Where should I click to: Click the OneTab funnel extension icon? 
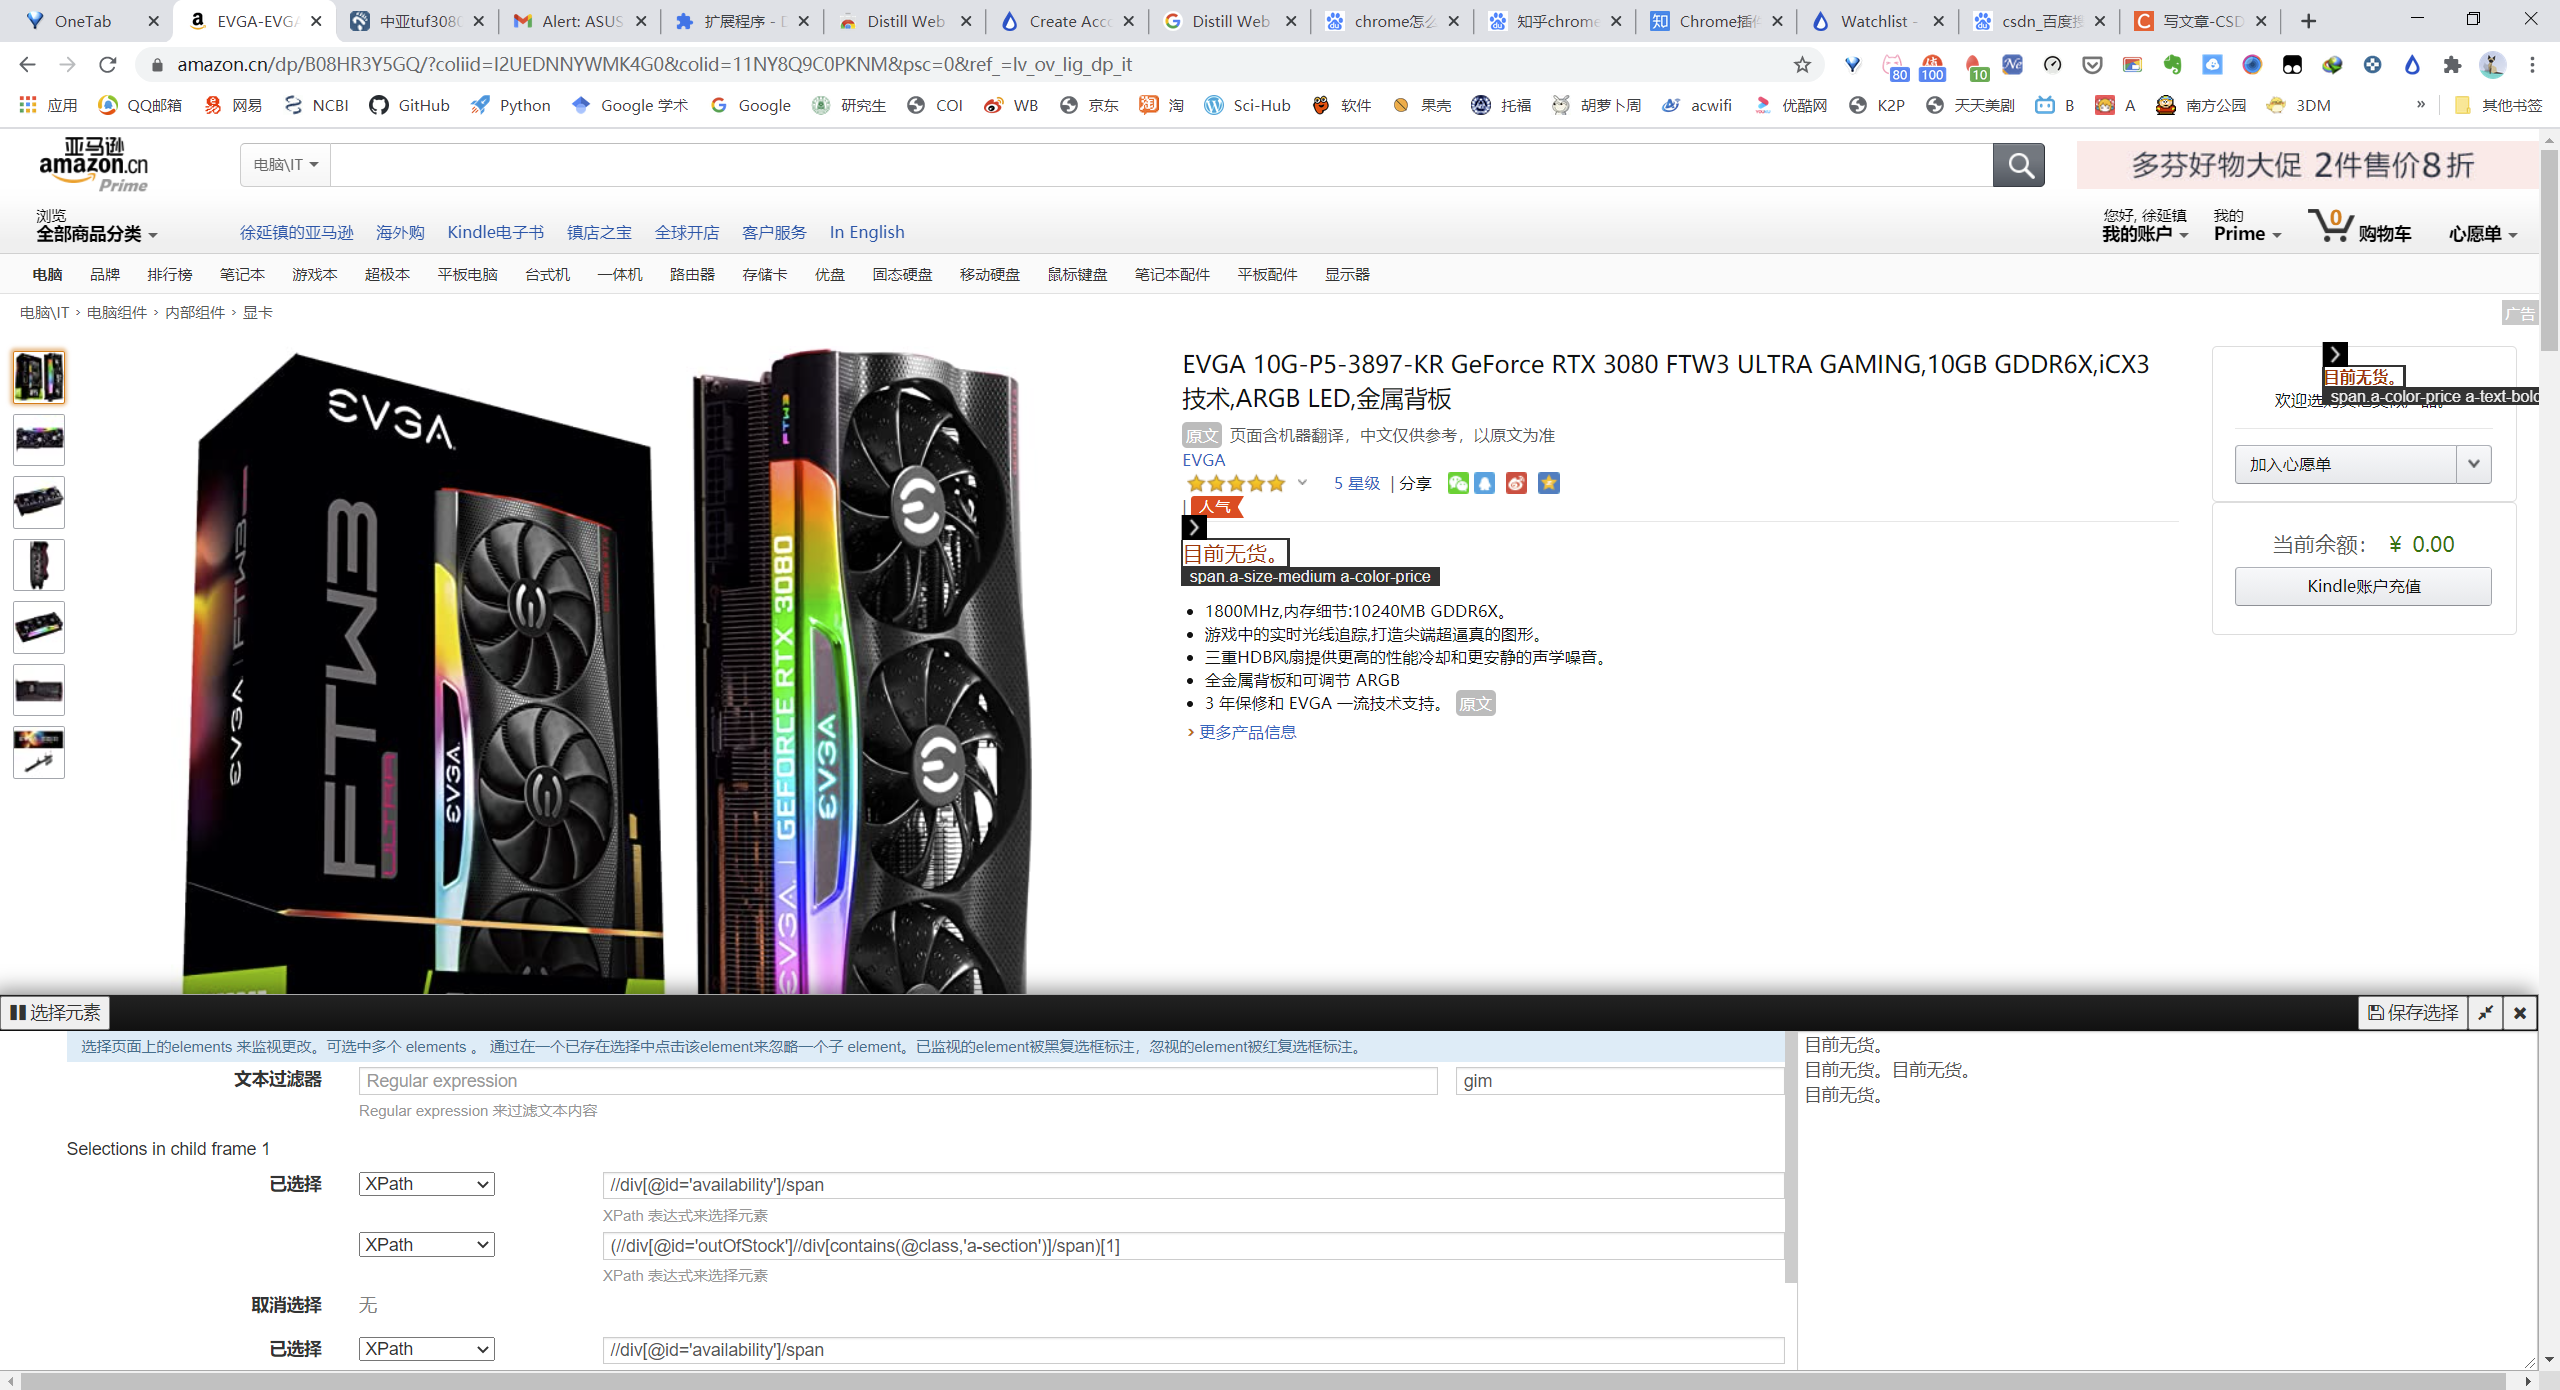1852,65
